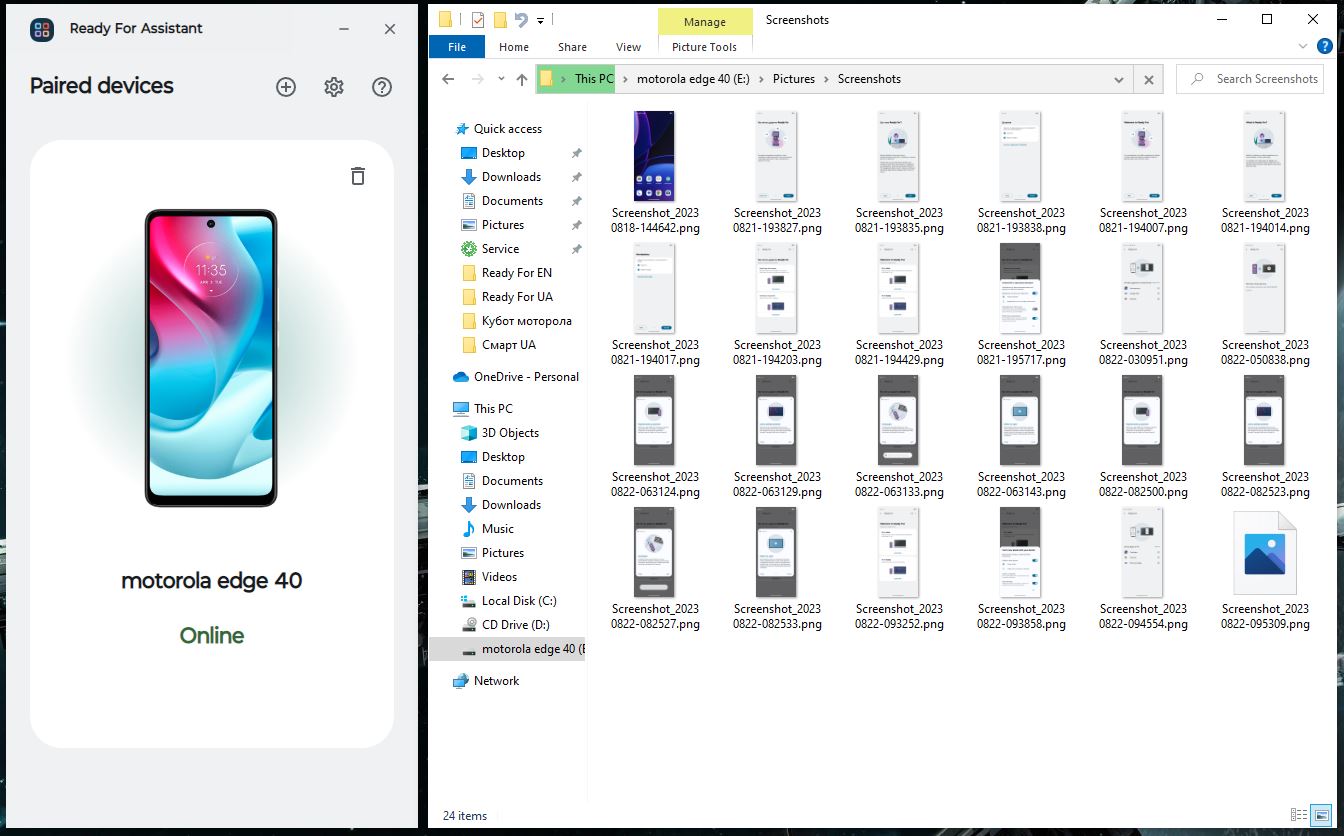This screenshot has width=1344, height=836.
Task: Click motorola edge 40 (E:) breadcrumb
Action: coord(694,79)
